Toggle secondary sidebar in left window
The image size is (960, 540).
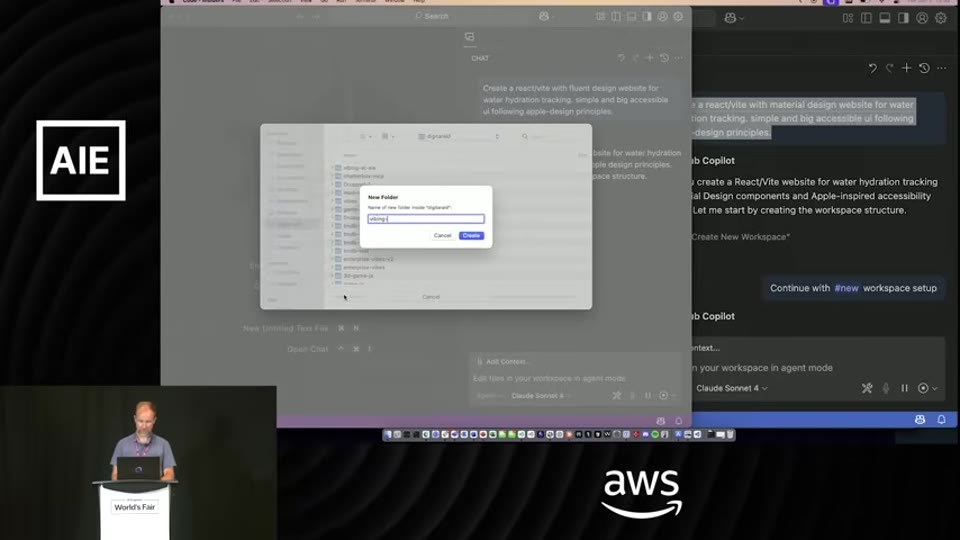point(647,17)
